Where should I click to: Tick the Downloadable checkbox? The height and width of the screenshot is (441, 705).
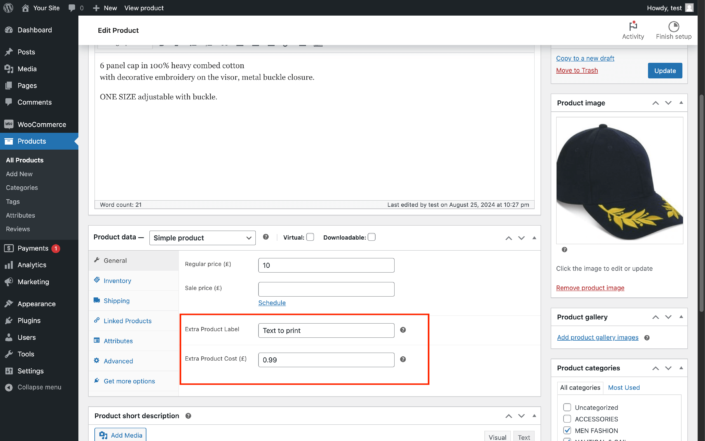[x=372, y=237]
